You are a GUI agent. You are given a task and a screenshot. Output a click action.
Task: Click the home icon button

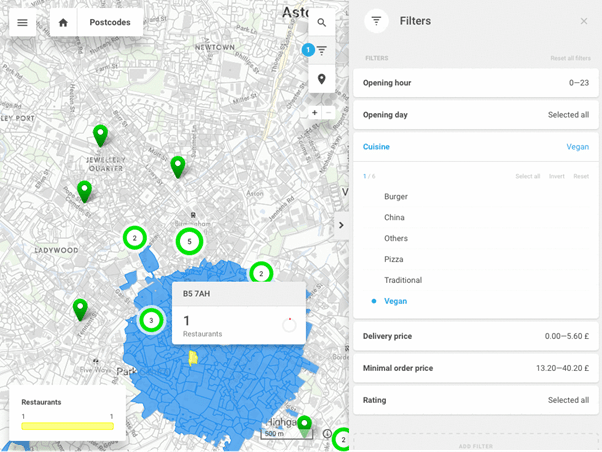[x=64, y=22]
